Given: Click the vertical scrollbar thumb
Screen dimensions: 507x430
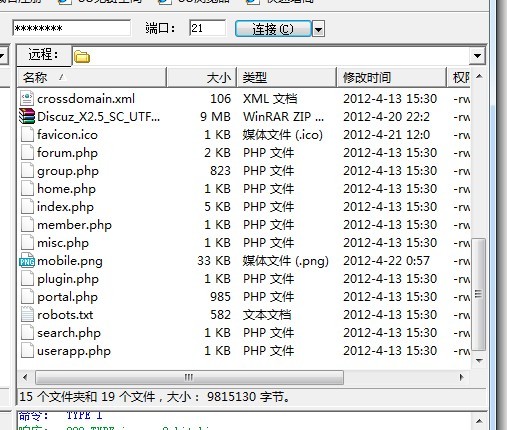Looking at the screenshot, I should tap(479, 294).
